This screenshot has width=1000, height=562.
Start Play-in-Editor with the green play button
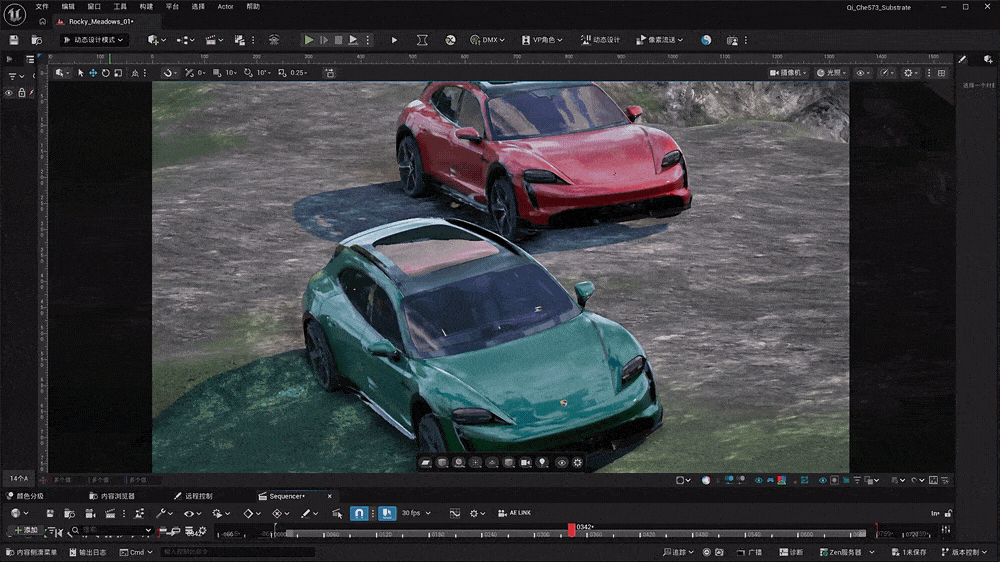[x=309, y=40]
